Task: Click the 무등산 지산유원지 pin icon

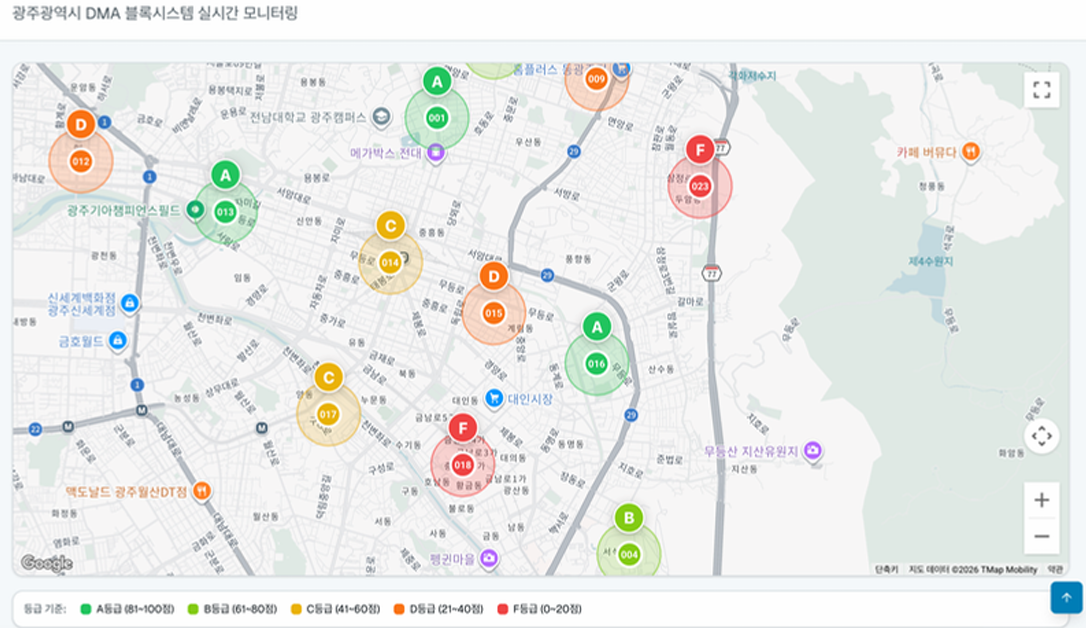Action: [812, 451]
